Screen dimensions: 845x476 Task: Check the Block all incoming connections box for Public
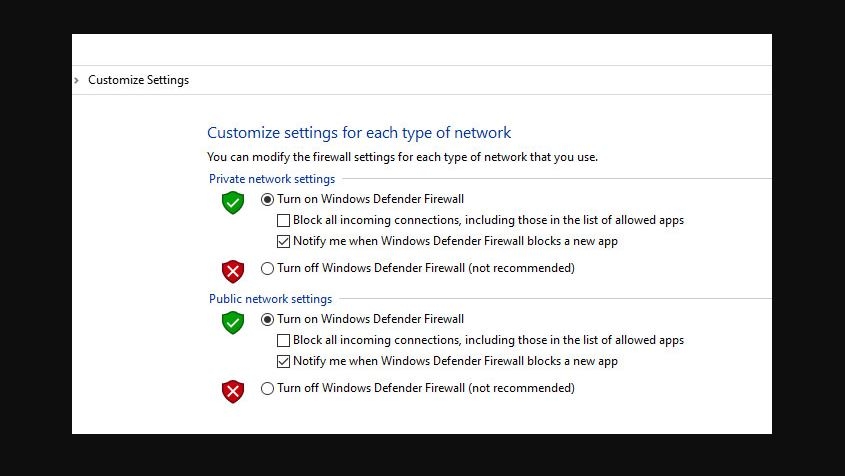[284, 340]
